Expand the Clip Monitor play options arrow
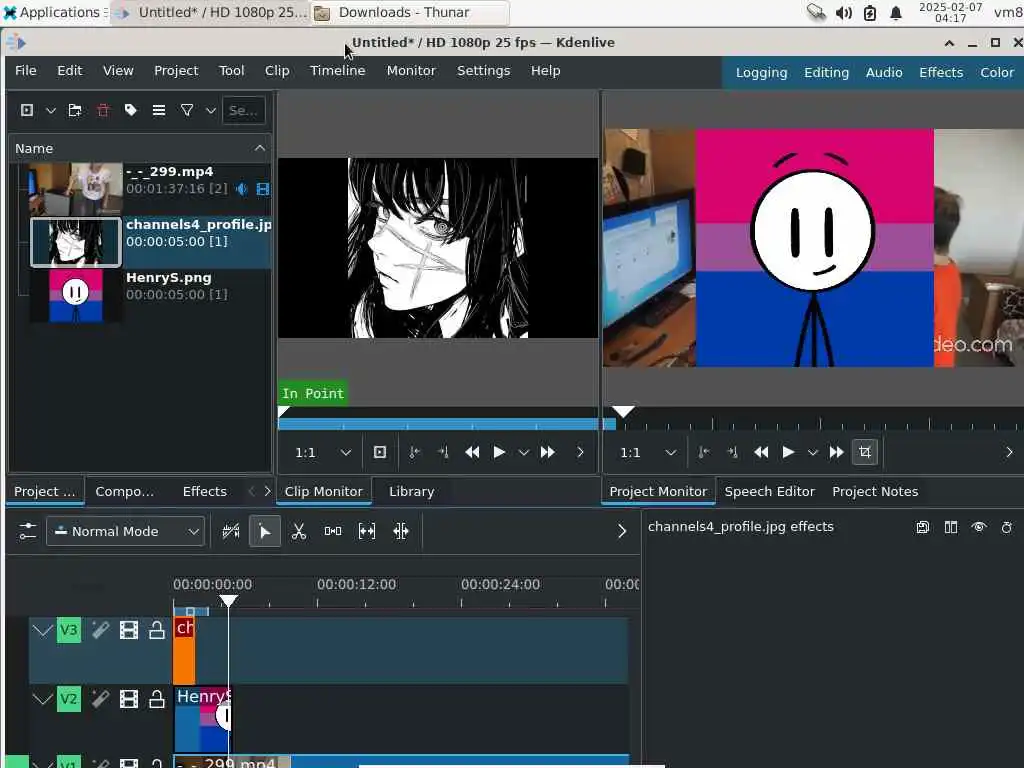 pyautogui.click(x=523, y=452)
